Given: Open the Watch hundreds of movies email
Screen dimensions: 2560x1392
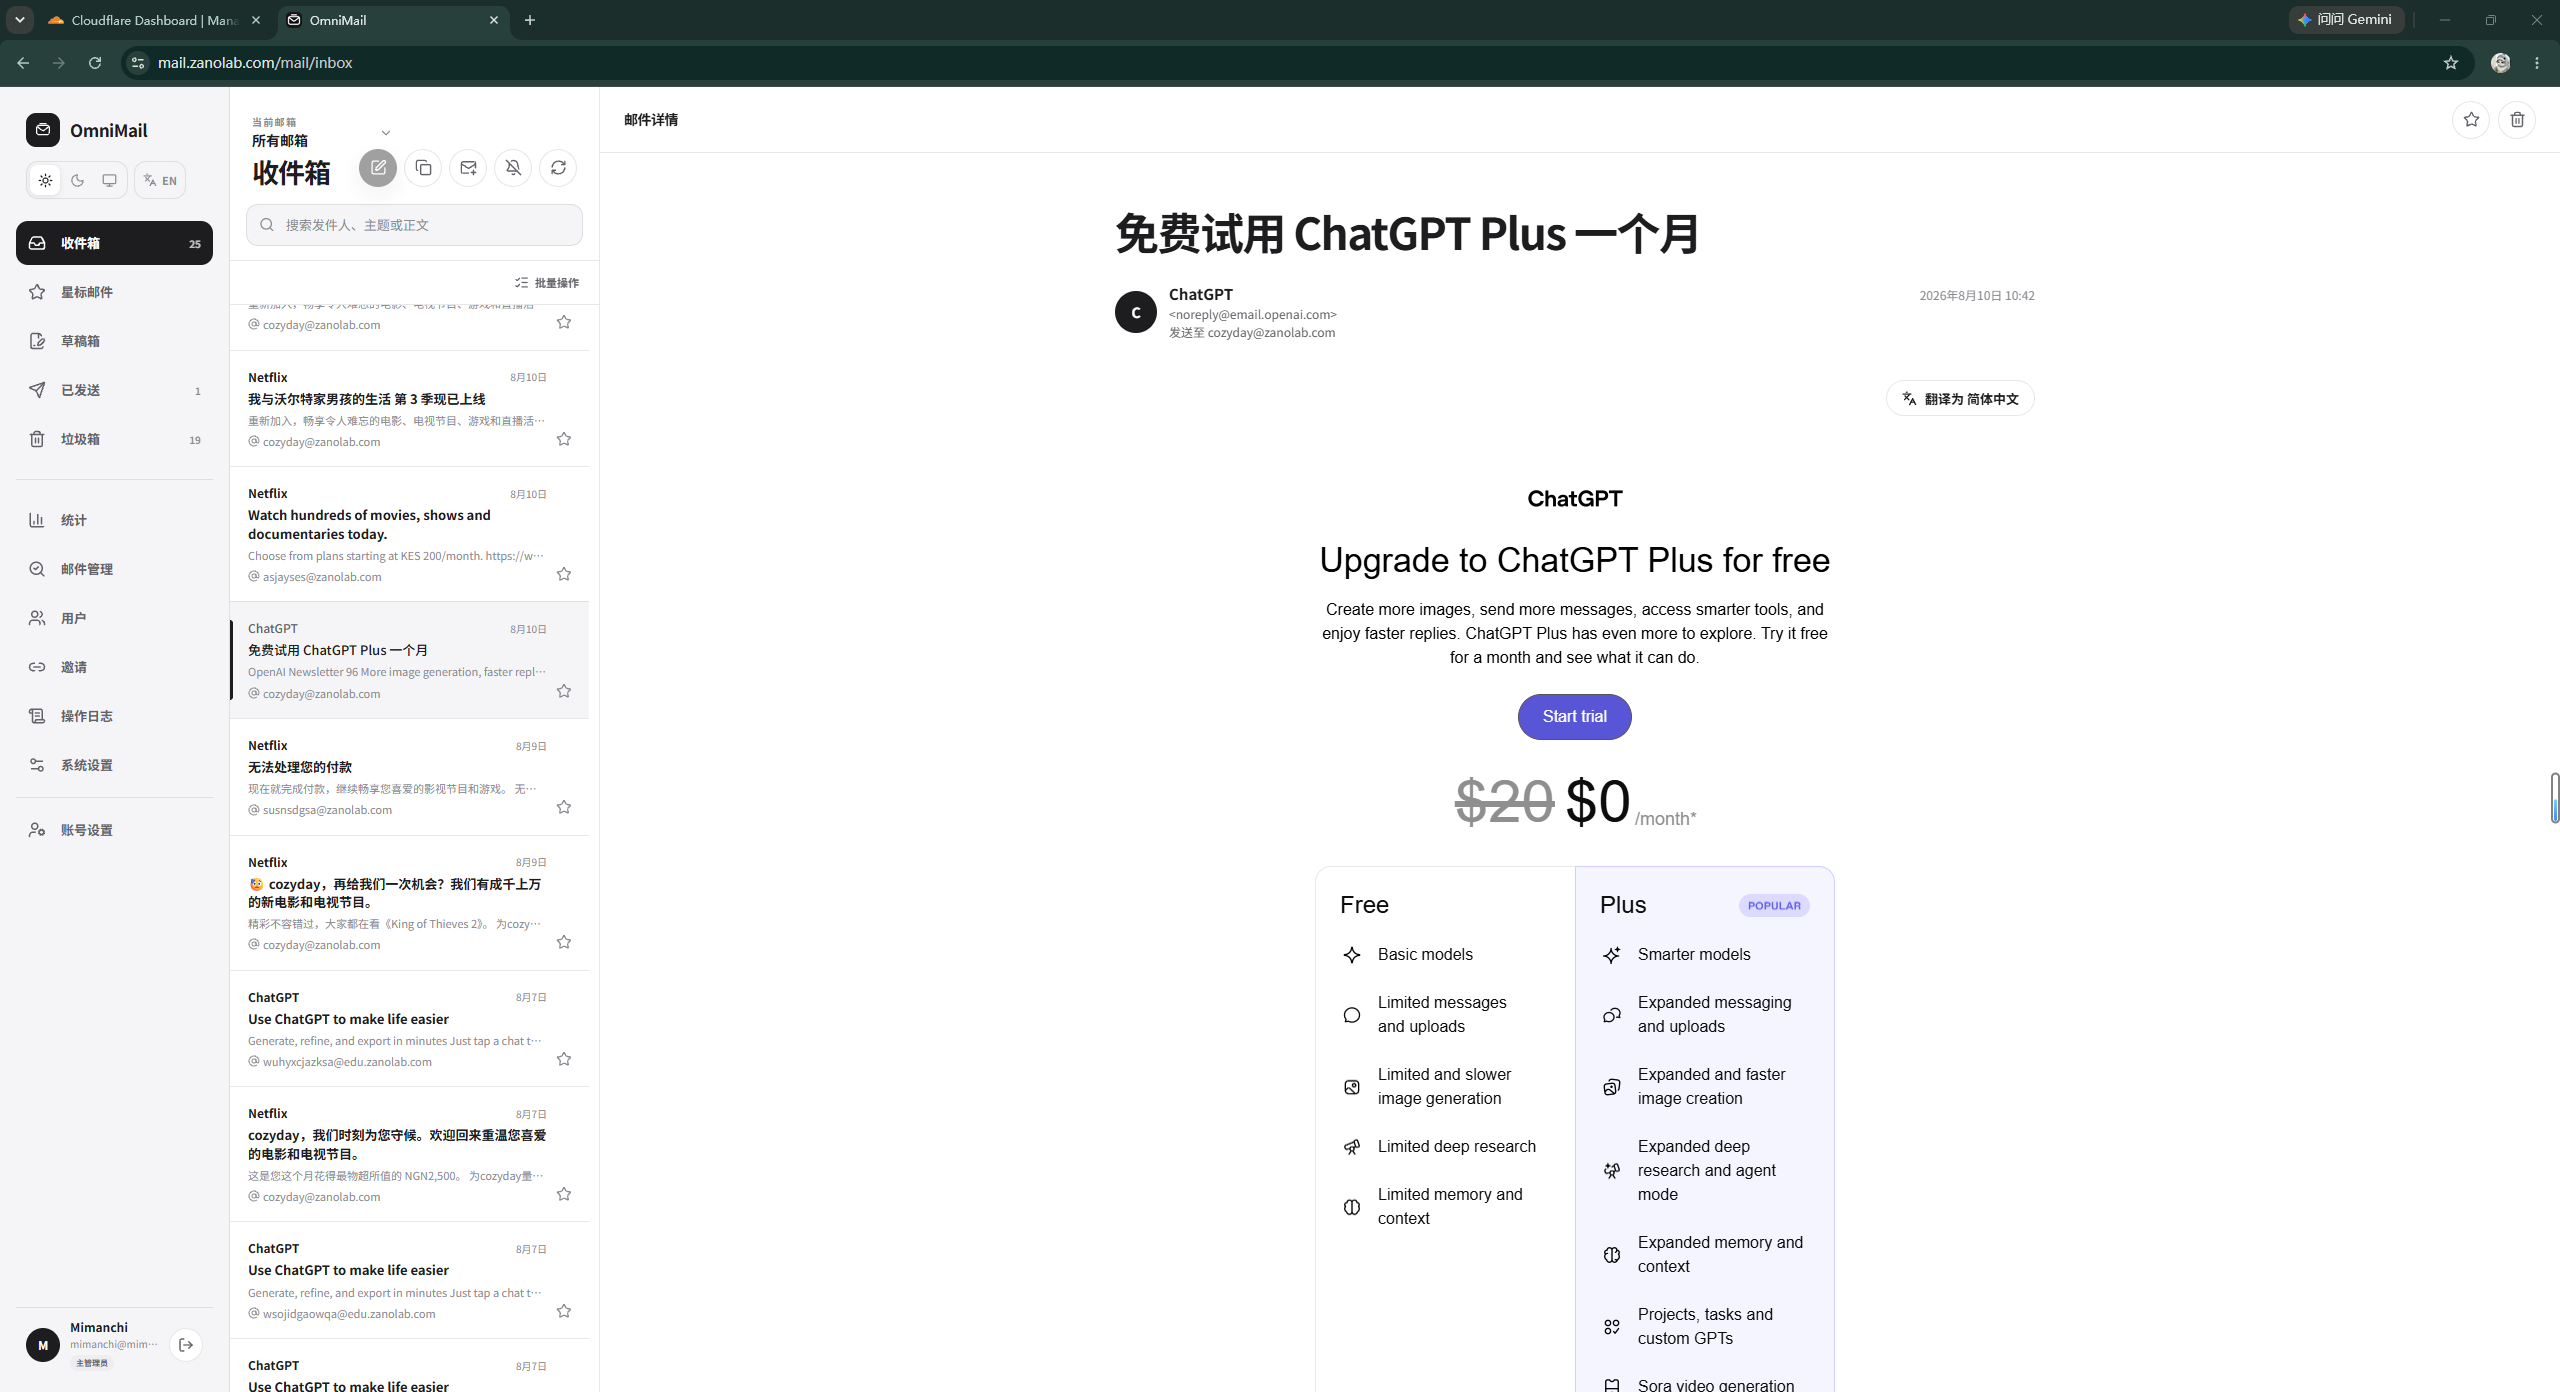Looking at the screenshot, I should point(409,534).
